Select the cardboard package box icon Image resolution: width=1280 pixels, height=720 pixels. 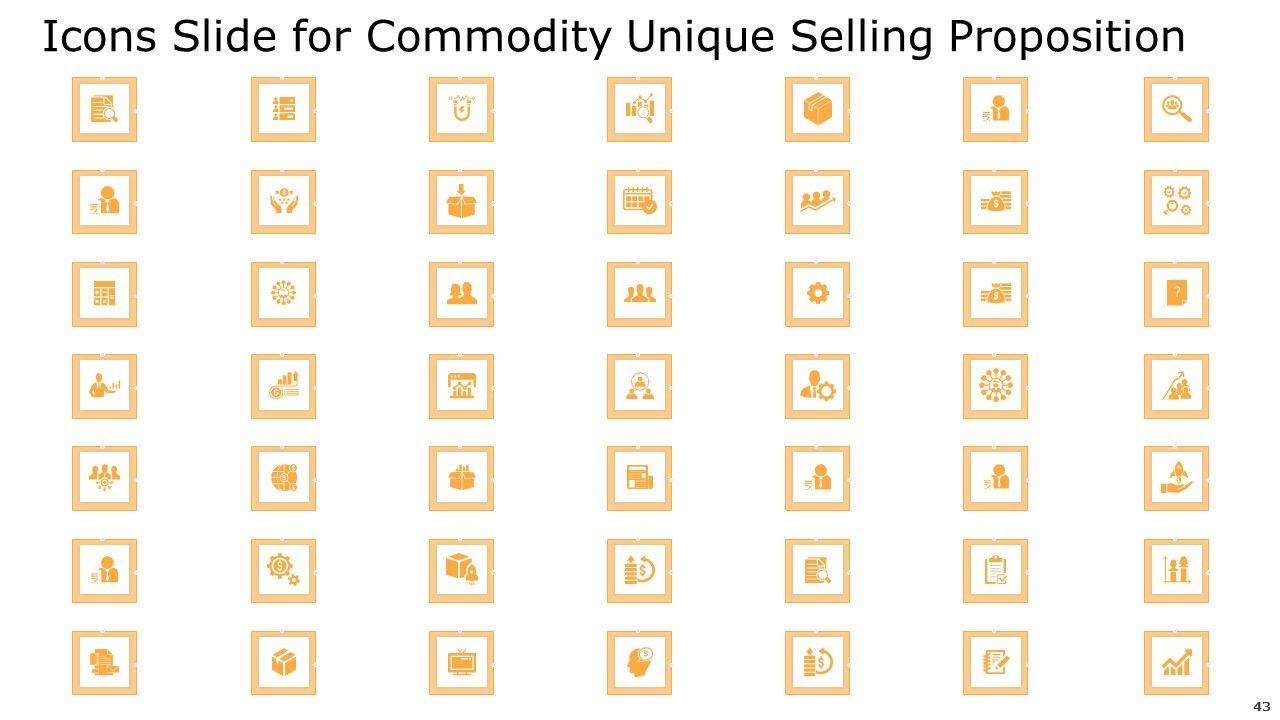pos(817,109)
